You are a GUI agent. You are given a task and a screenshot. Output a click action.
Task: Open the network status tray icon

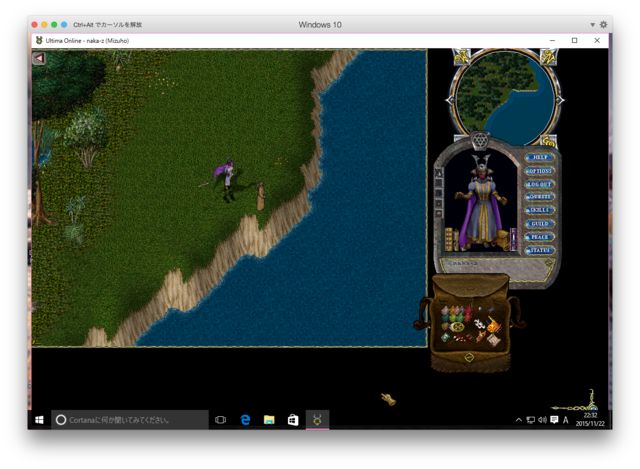(x=531, y=420)
